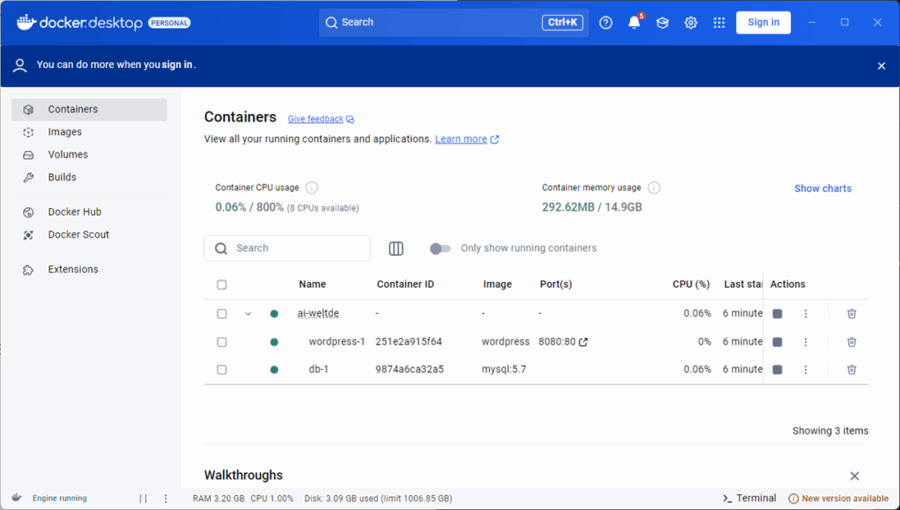Screen dimensions: 900x510
Task: Open the Containers sidebar tab
Action: pyautogui.click(x=90, y=109)
